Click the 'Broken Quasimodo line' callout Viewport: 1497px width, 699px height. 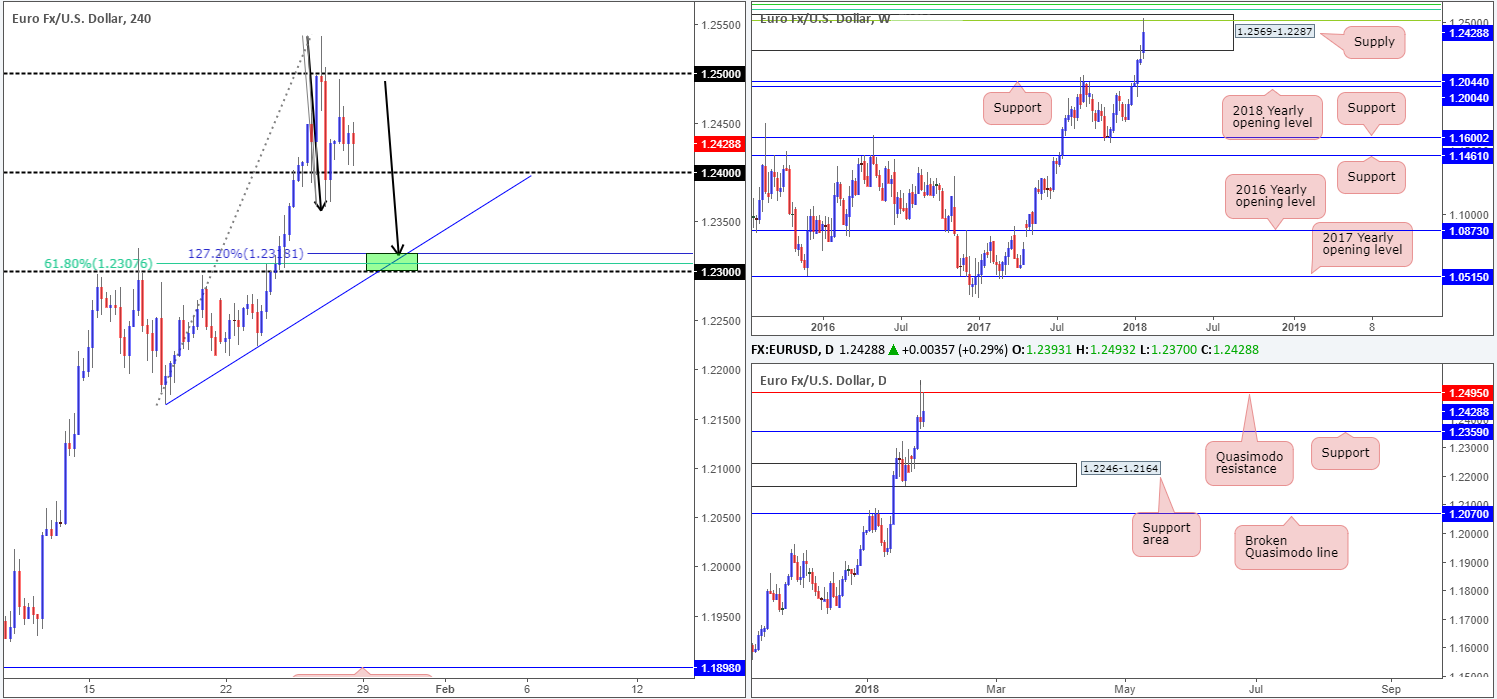coord(1290,548)
